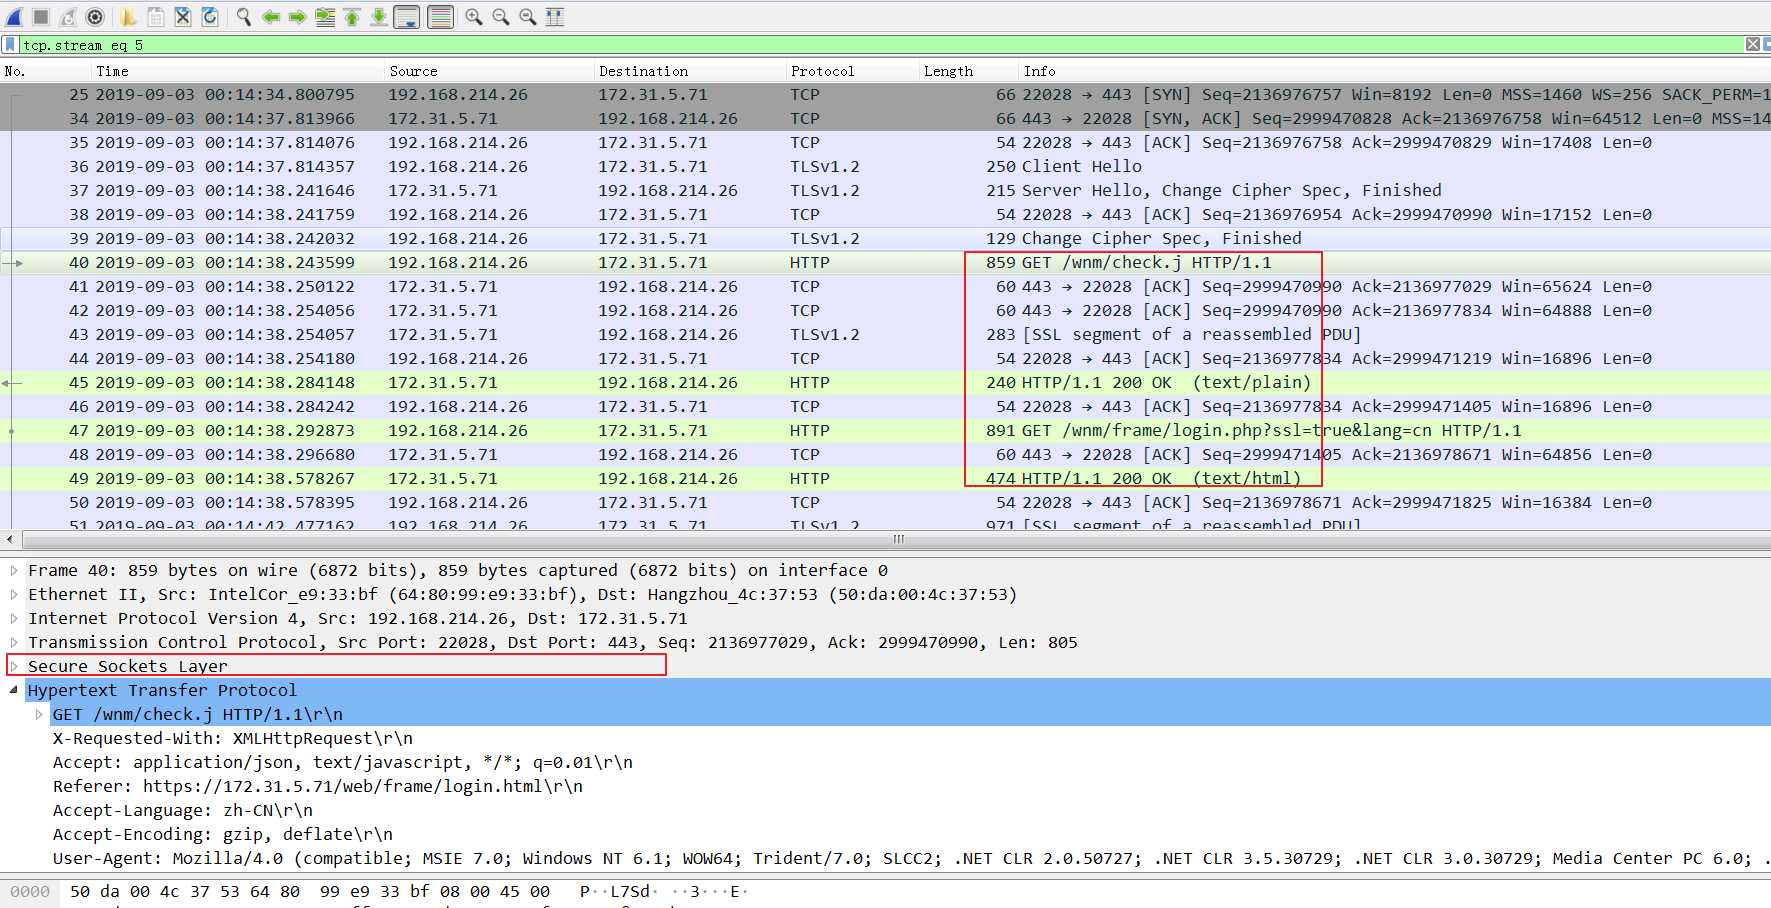Reset text to normal size
Image resolution: width=1771 pixels, height=908 pixels.
tap(528, 17)
